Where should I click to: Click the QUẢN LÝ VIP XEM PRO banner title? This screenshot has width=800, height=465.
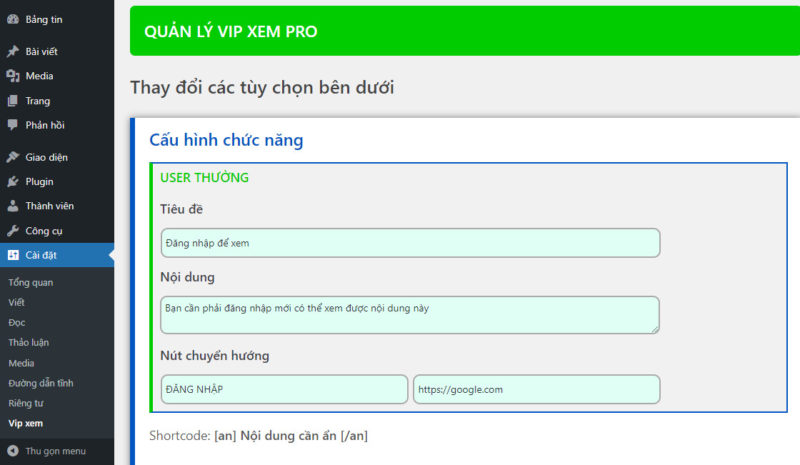[x=231, y=32]
